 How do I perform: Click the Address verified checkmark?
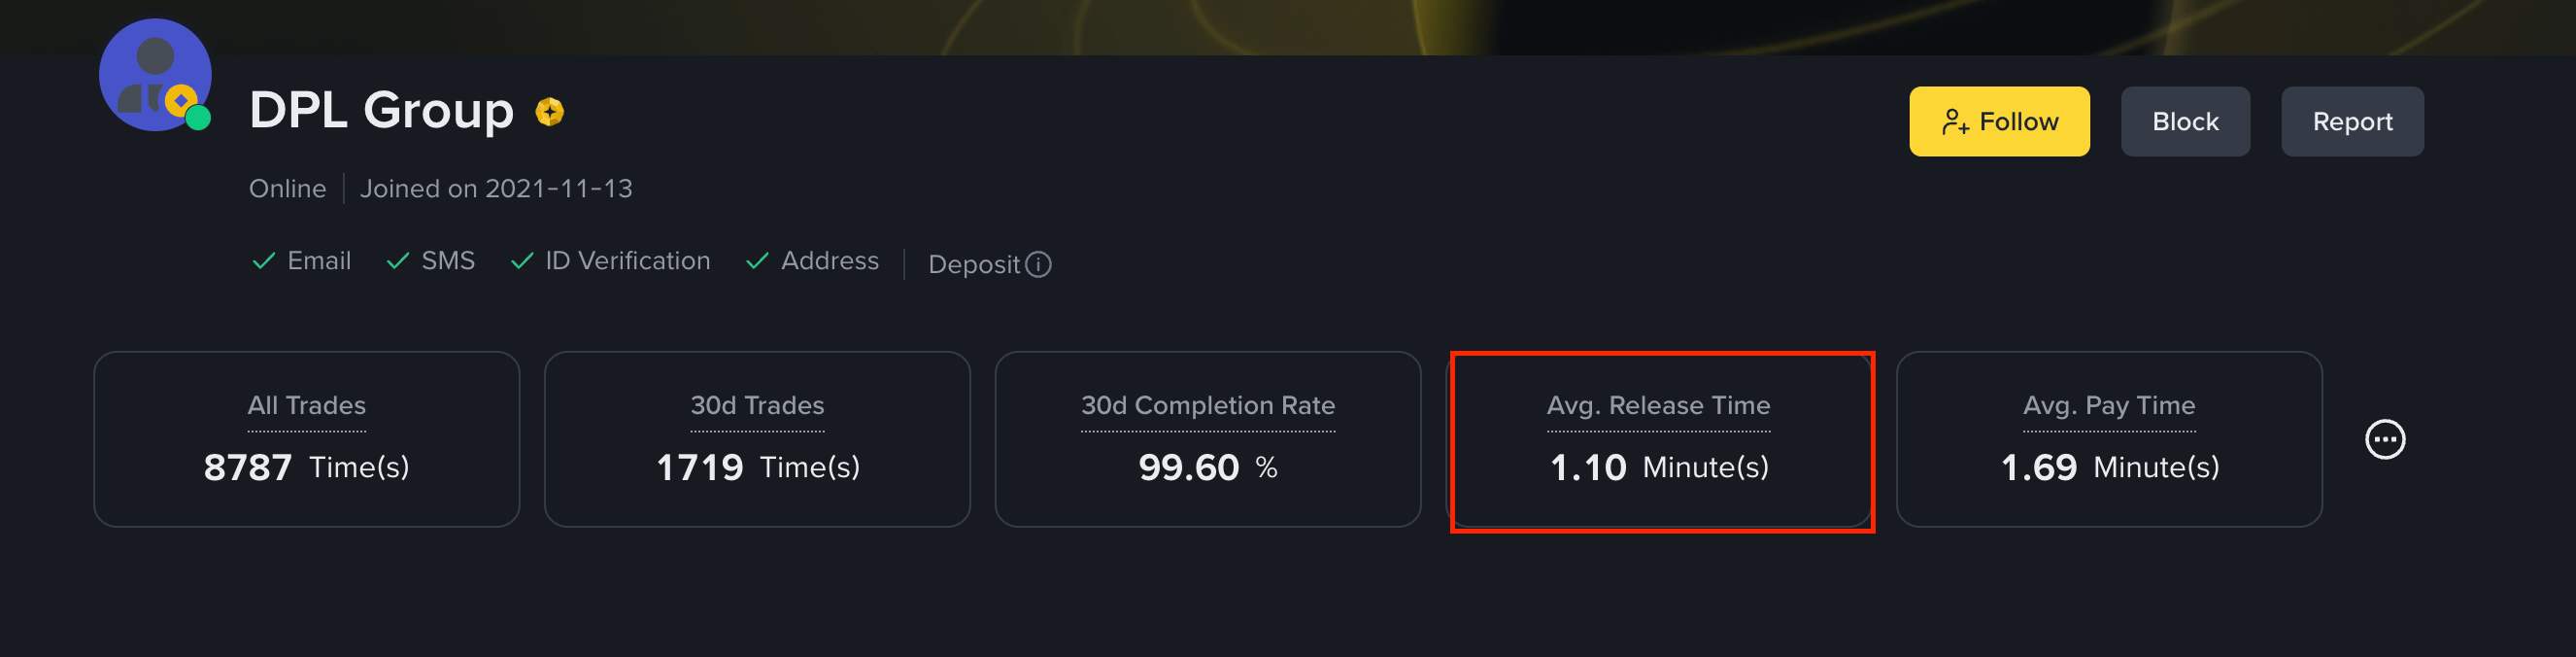click(757, 261)
